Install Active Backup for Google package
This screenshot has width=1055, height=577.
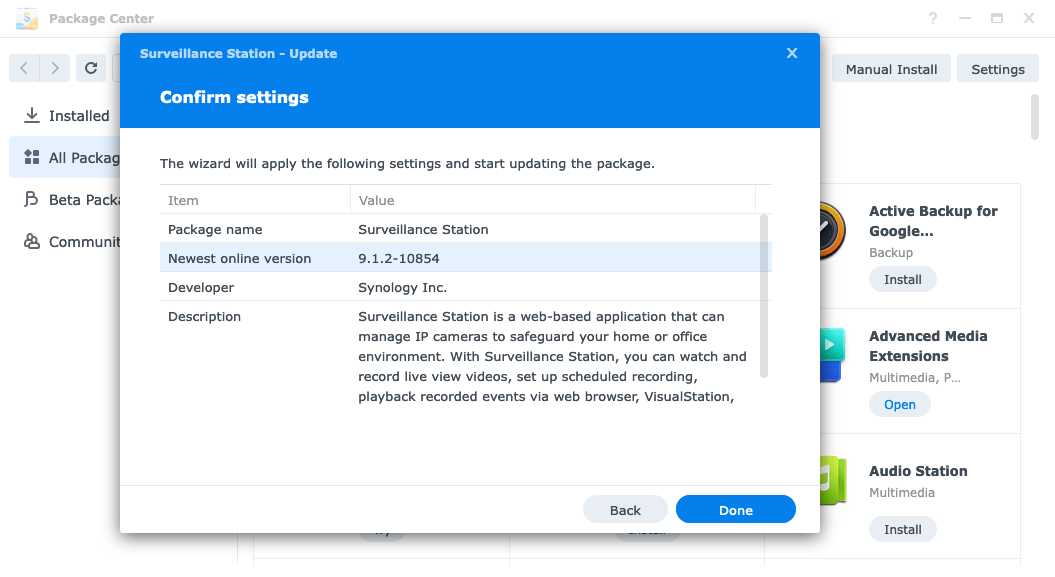[x=902, y=279]
